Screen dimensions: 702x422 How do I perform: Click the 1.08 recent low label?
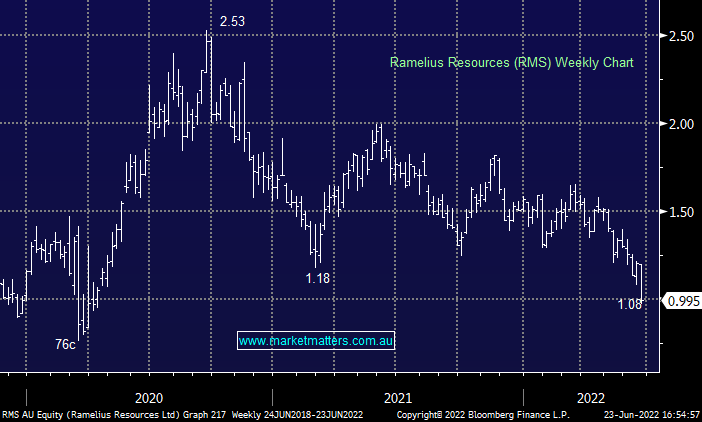[630, 304]
